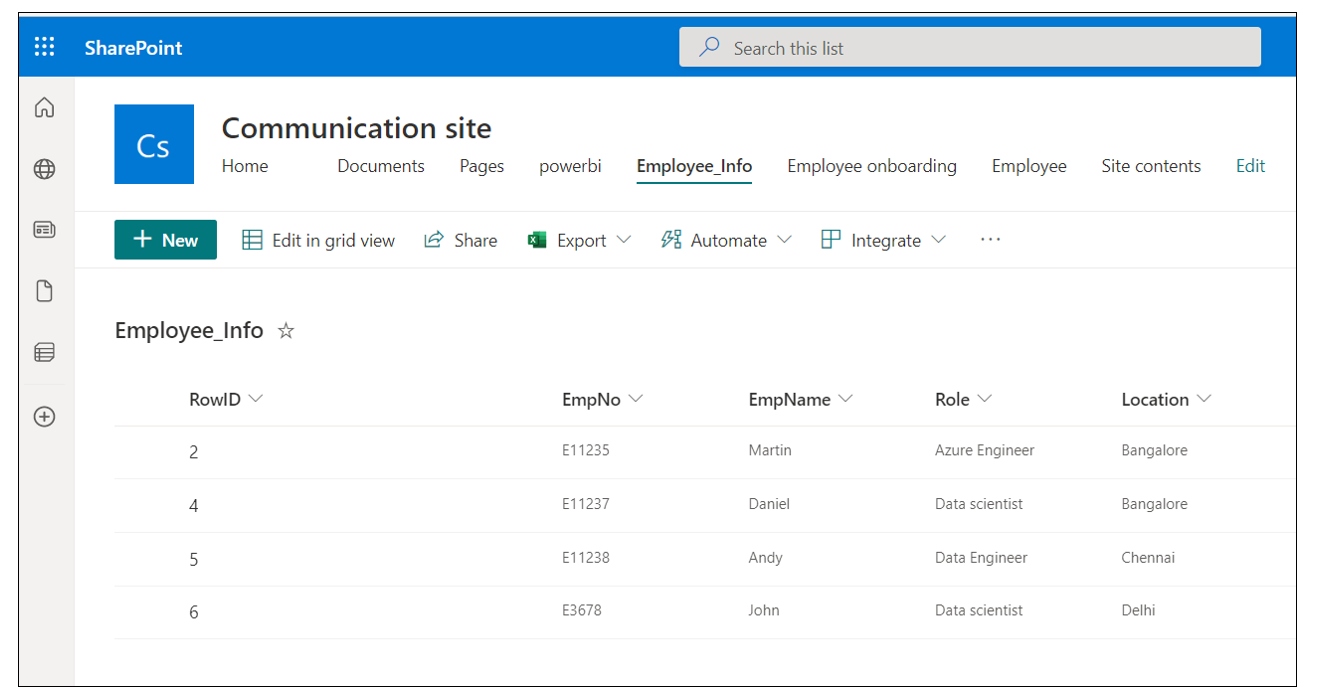1322x692 pixels.
Task: Open RowID column header dropdown
Action: (255, 399)
